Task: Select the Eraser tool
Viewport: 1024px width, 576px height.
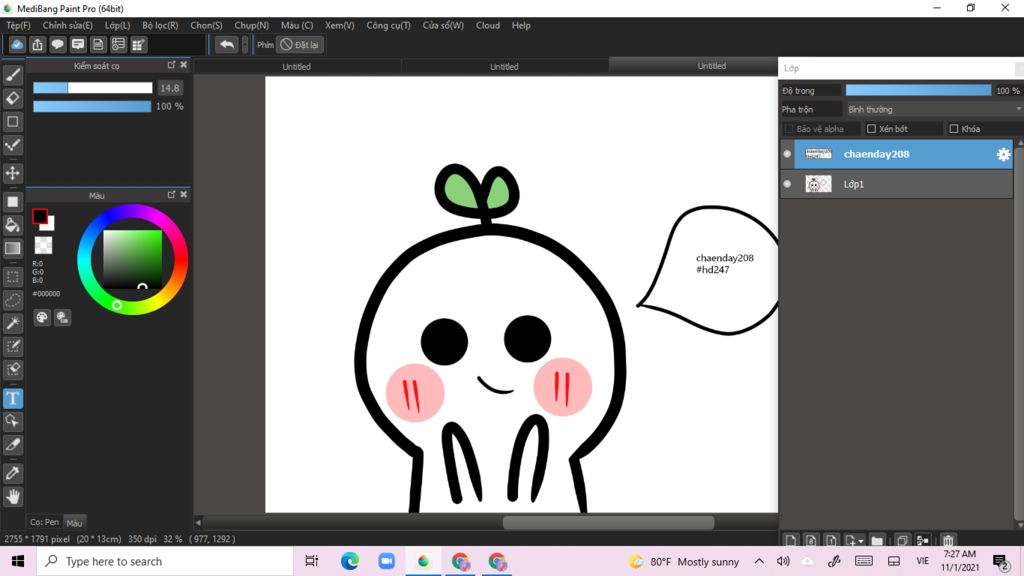Action: (x=12, y=99)
